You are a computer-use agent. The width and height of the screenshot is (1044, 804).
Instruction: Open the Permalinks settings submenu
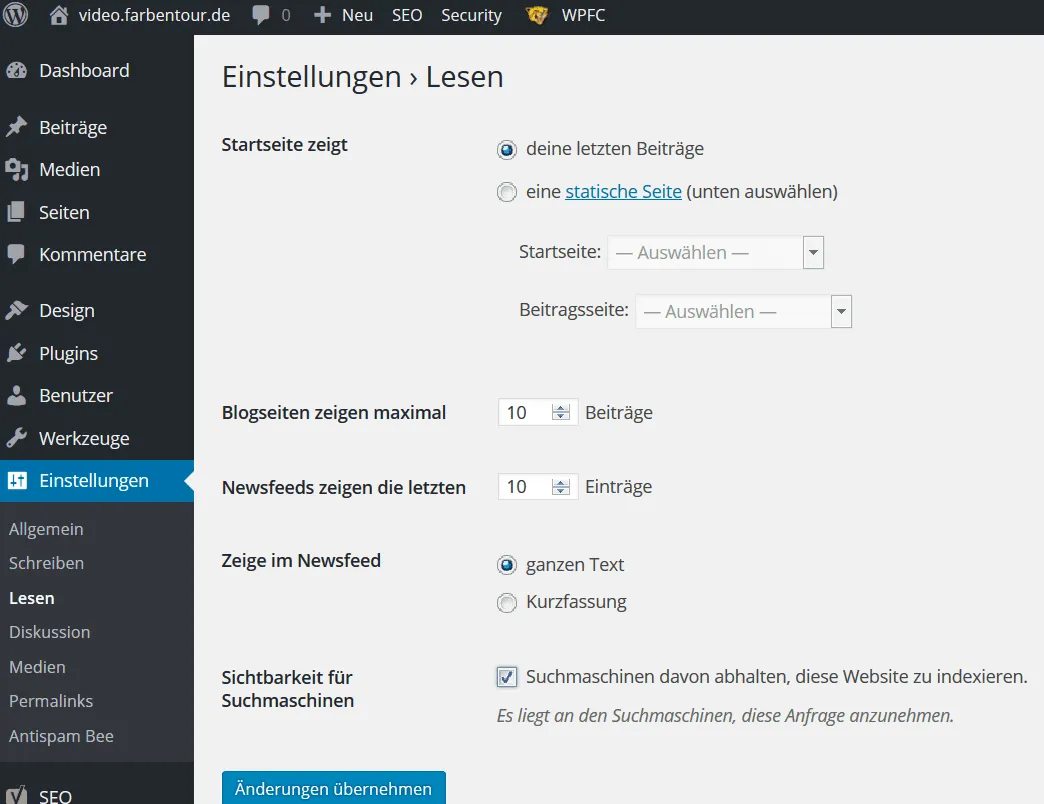pyautogui.click(x=51, y=701)
